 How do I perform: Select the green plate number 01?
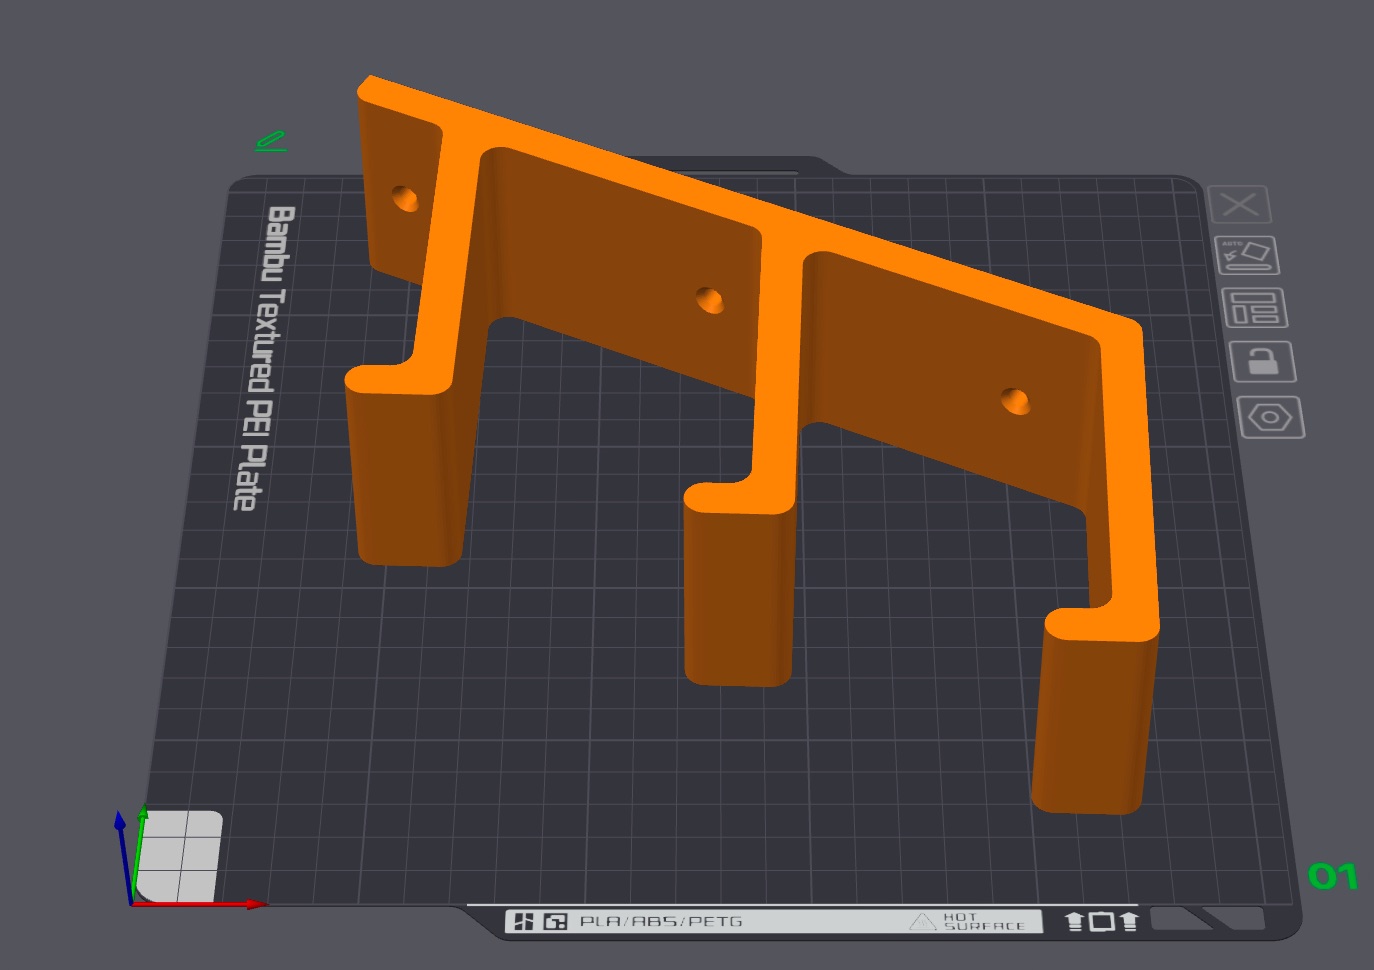pyautogui.click(x=1333, y=877)
